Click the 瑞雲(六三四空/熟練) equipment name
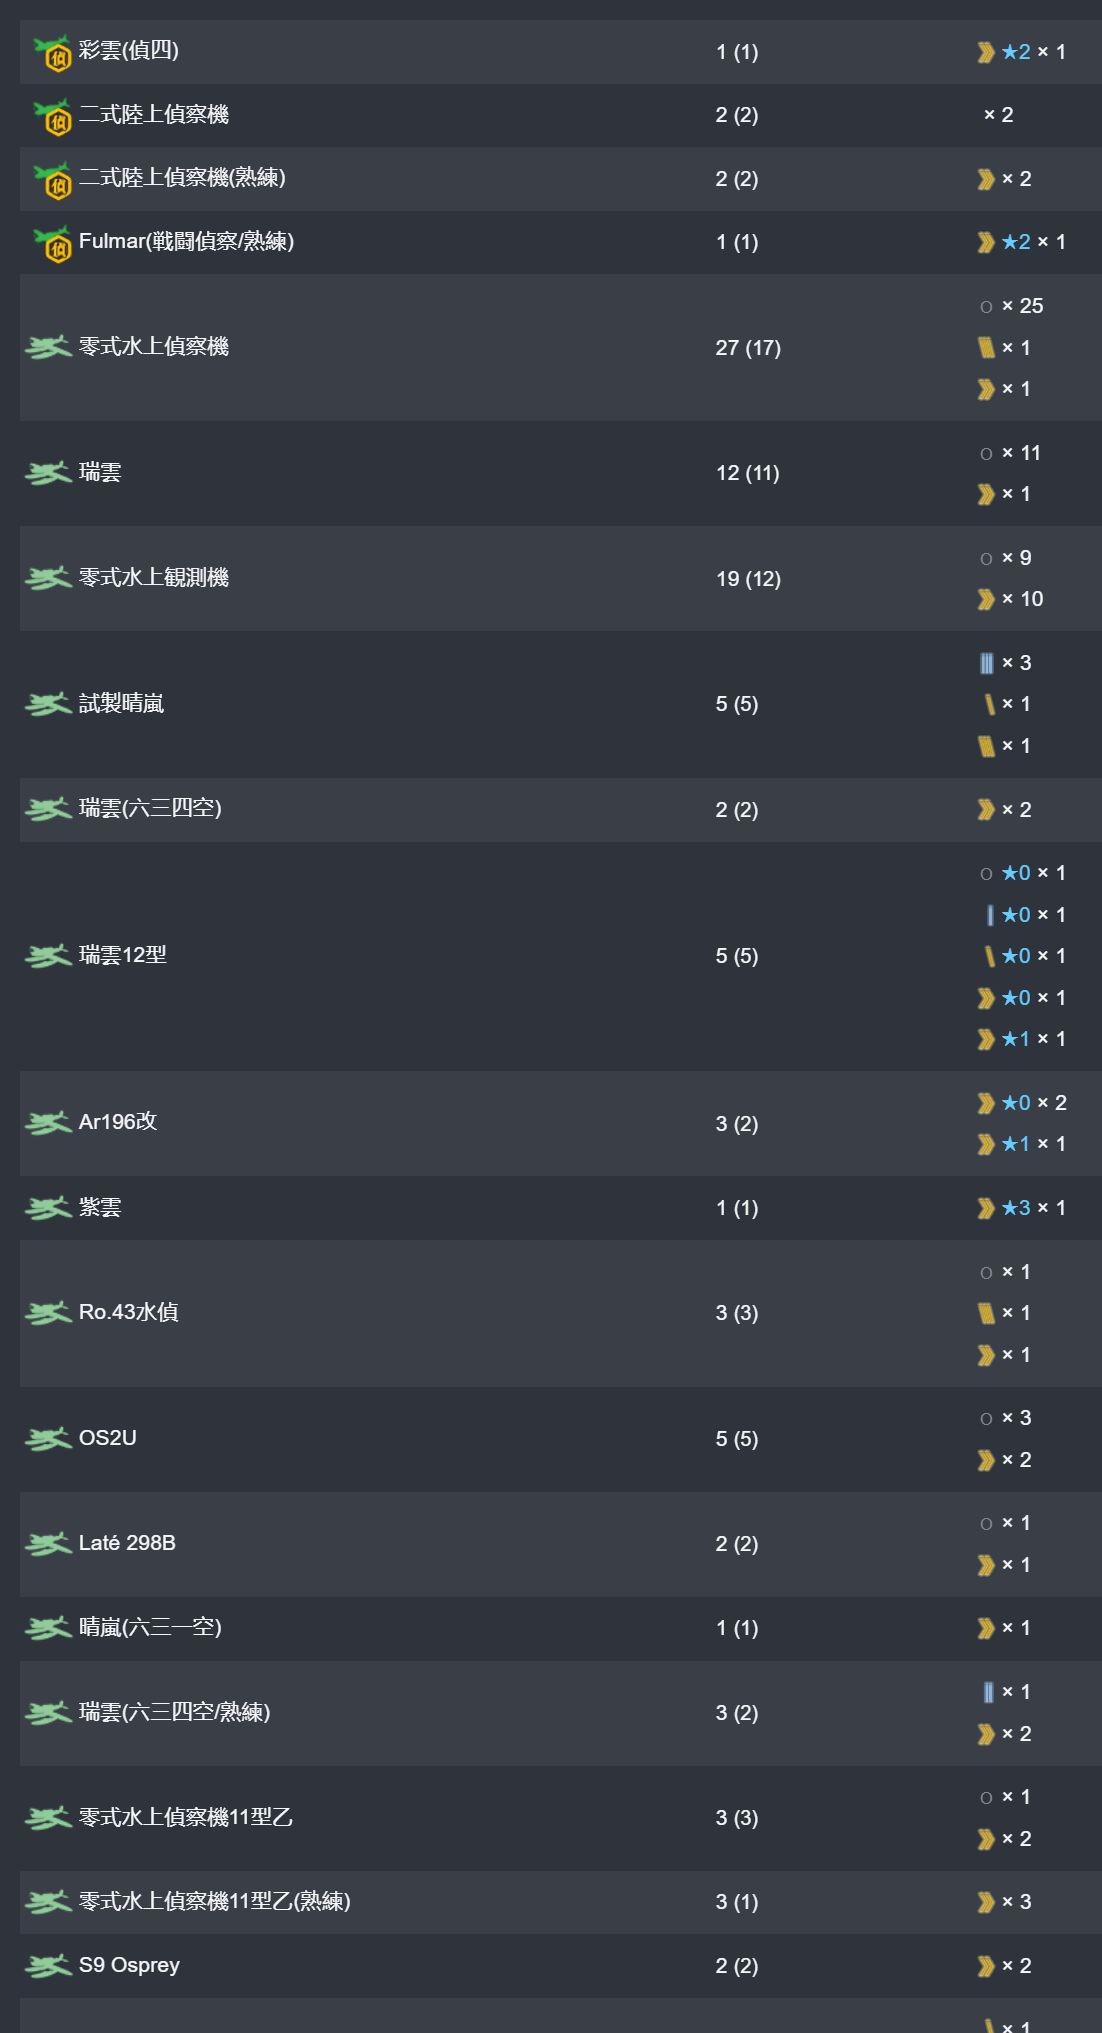1102x2033 pixels. 175,1712
